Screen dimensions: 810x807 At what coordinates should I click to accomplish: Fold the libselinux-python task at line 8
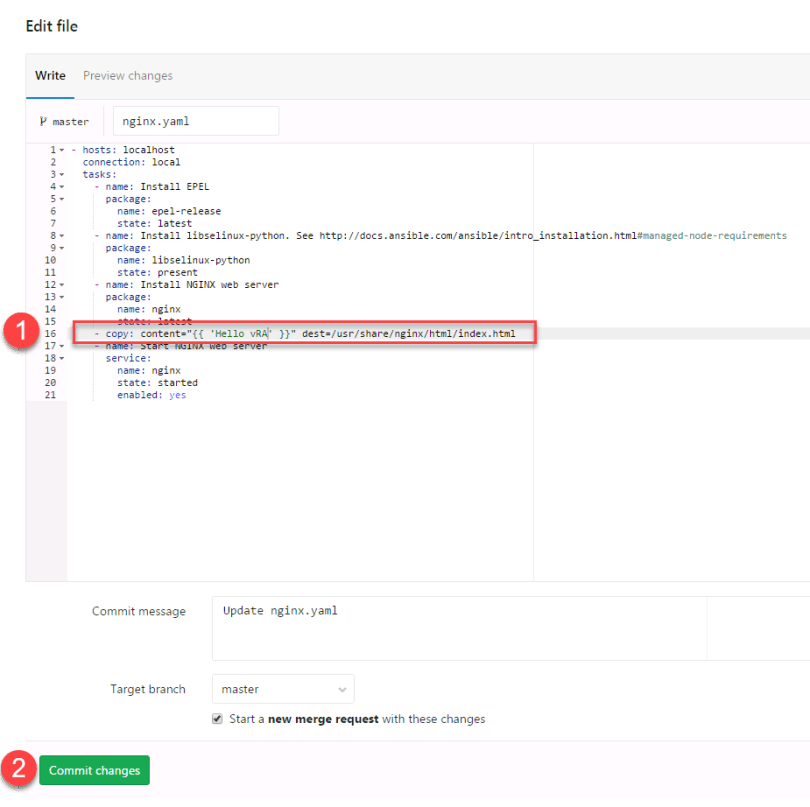click(62, 236)
